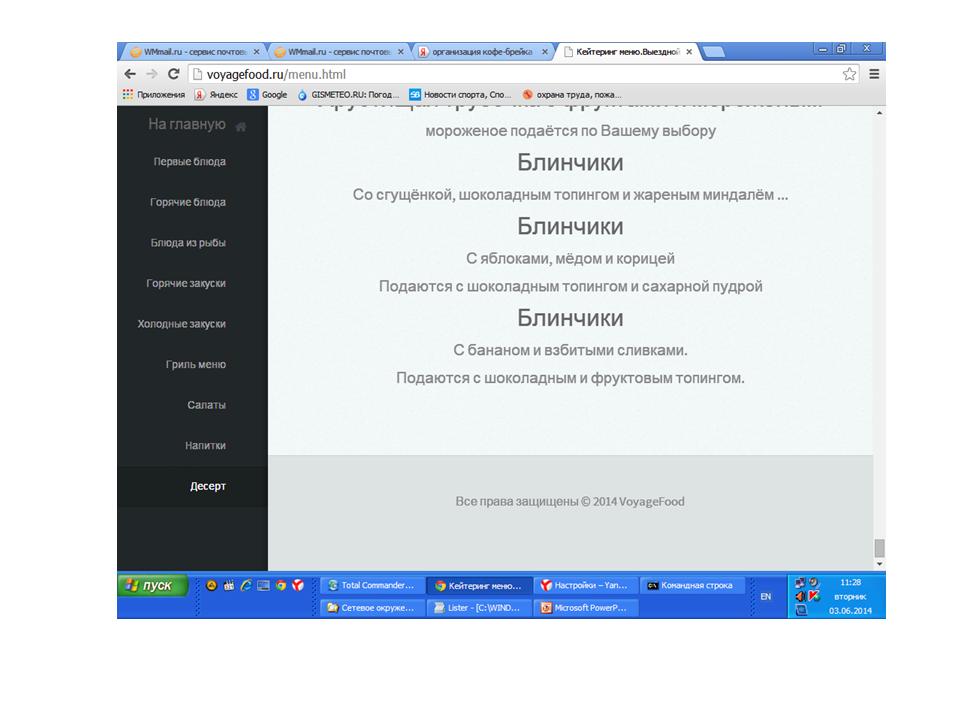Image resolution: width=960 pixels, height=720 pixels.
Task: Reload the voyagefood.ru page
Action: 174,74
